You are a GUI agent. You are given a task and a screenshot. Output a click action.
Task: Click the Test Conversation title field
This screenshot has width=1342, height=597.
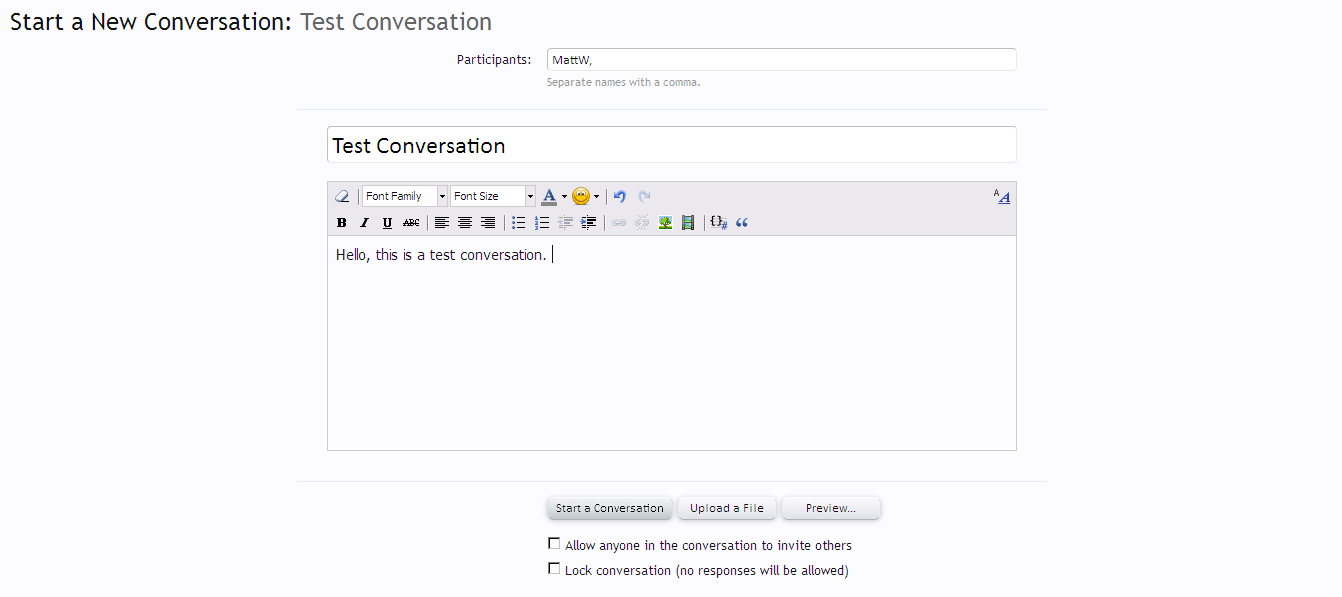click(672, 145)
